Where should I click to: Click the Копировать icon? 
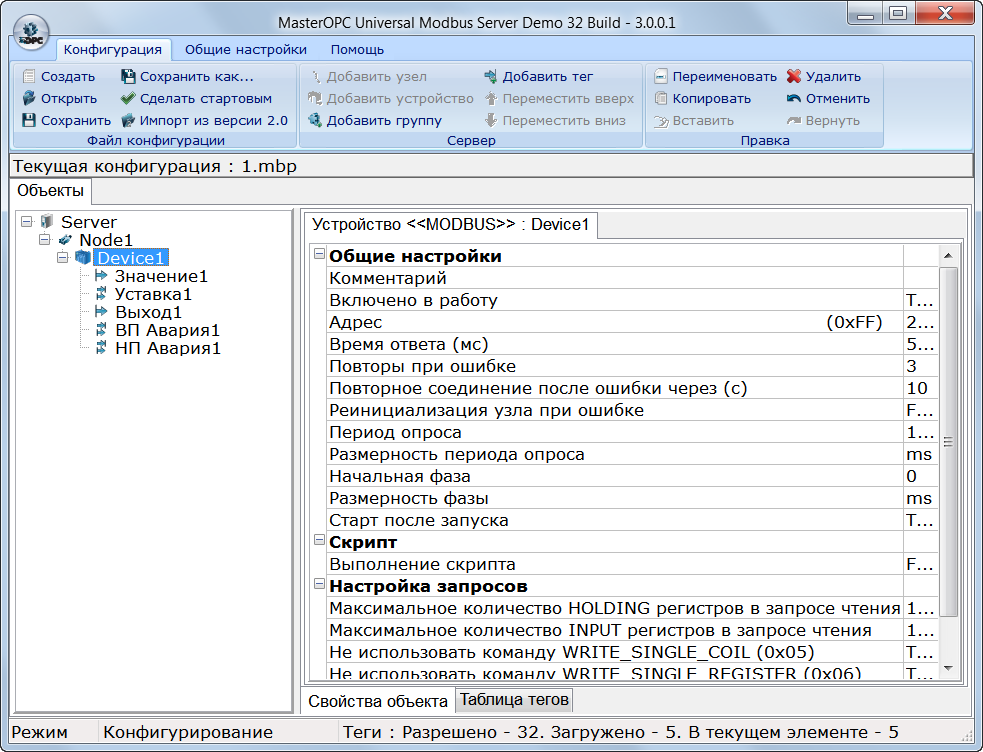tap(661, 98)
